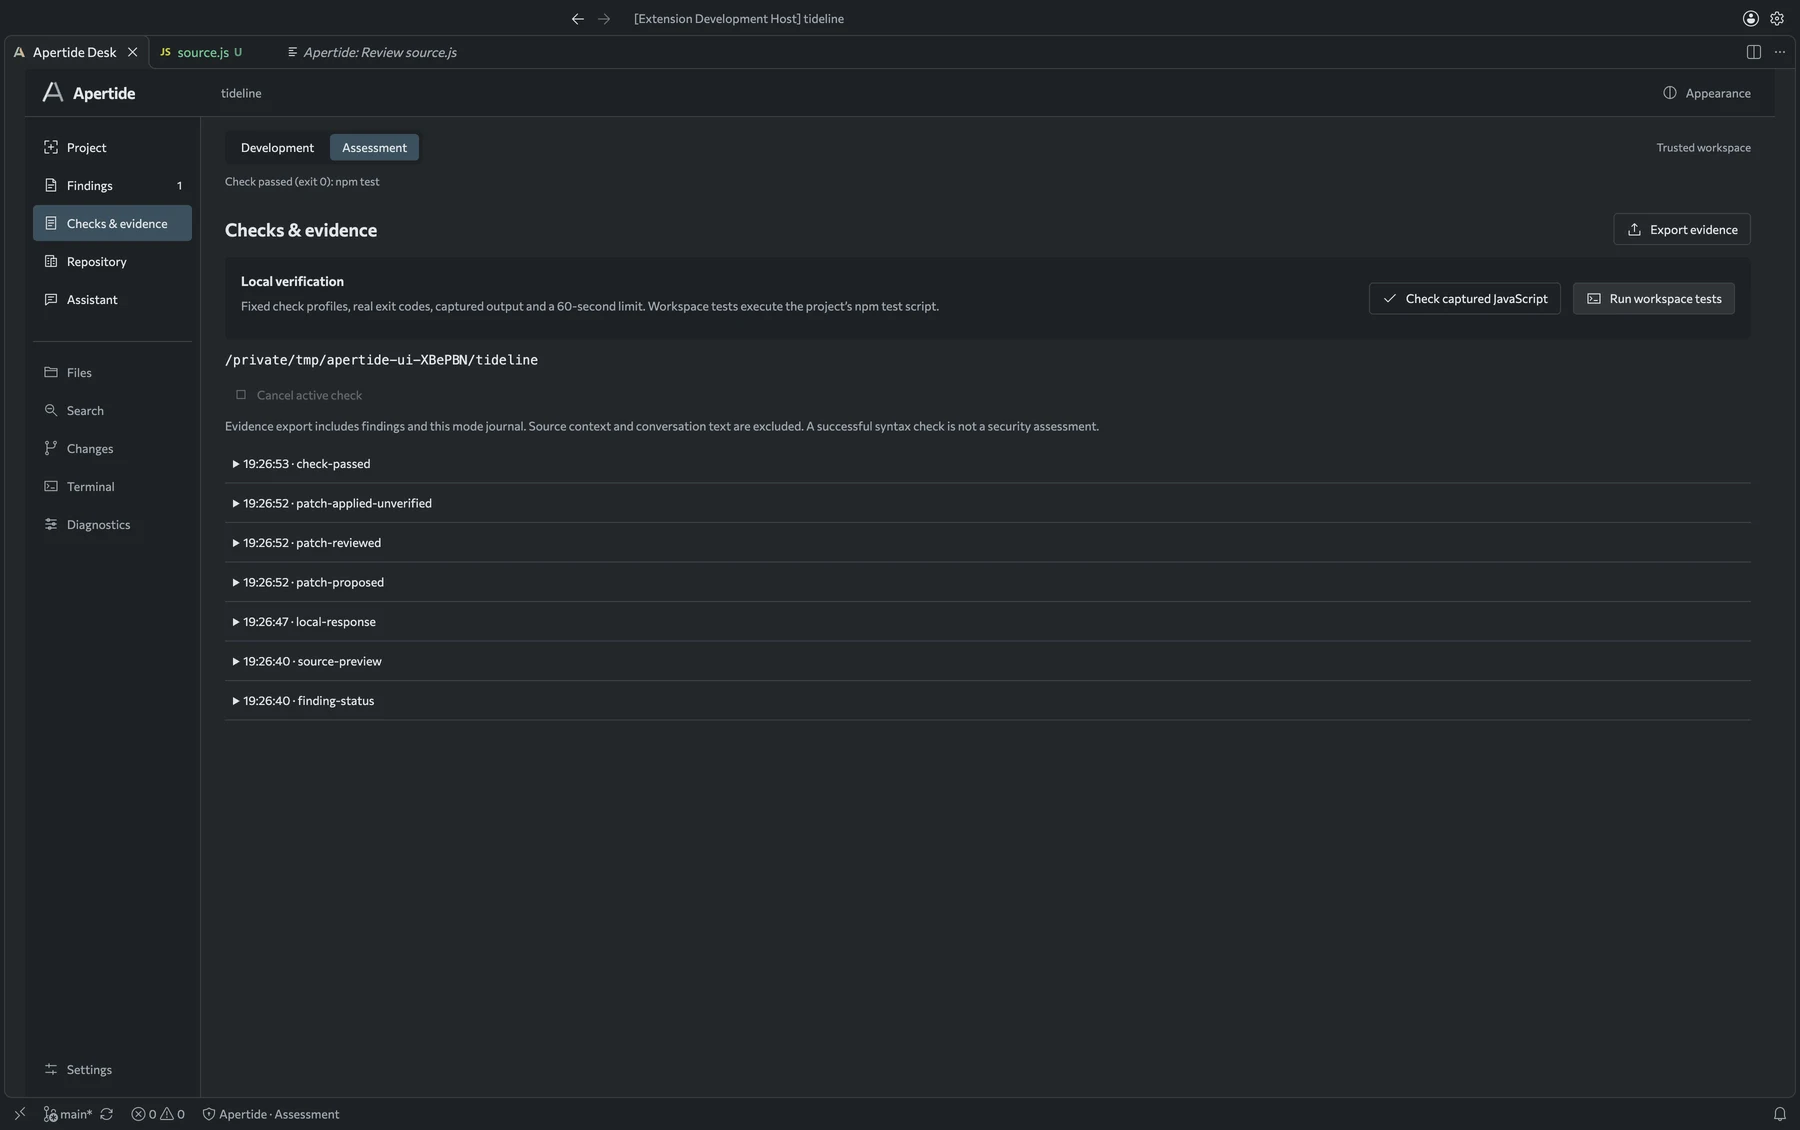Open the editor more actions menu
This screenshot has height=1130, width=1800.
click(1780, 52)
